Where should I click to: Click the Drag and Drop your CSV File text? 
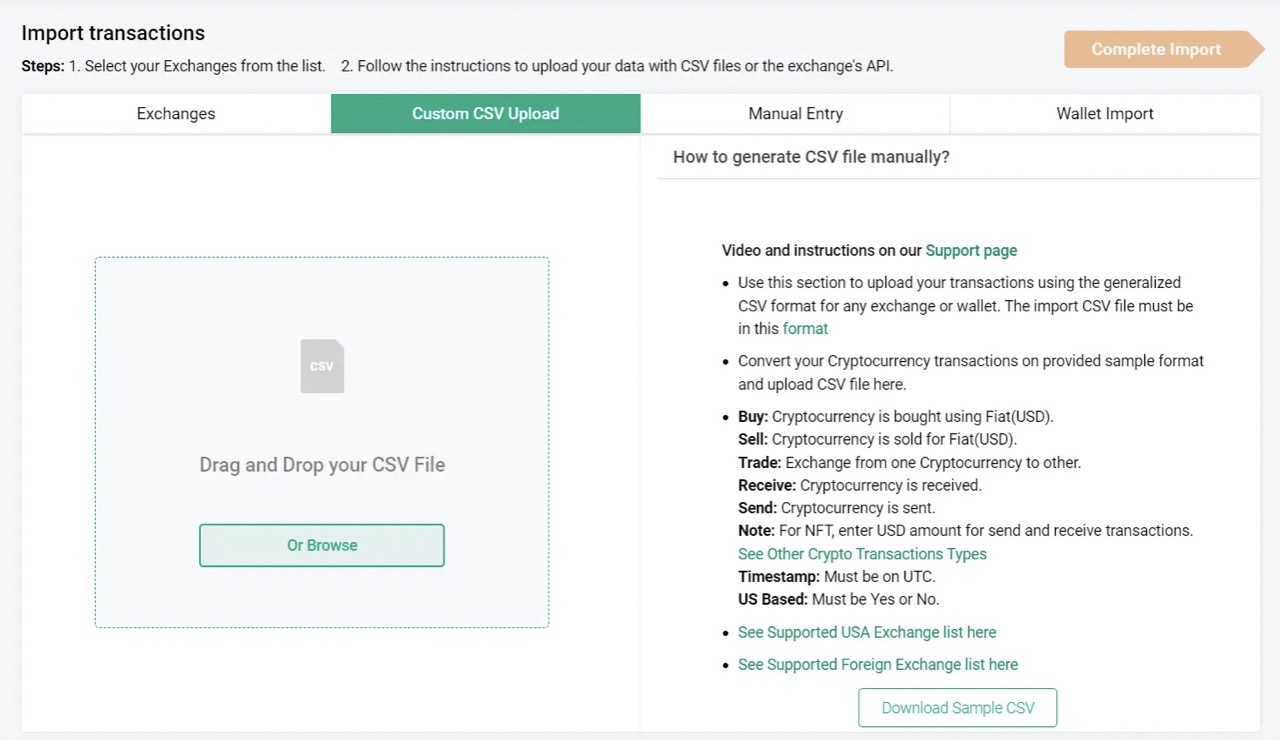322,464
